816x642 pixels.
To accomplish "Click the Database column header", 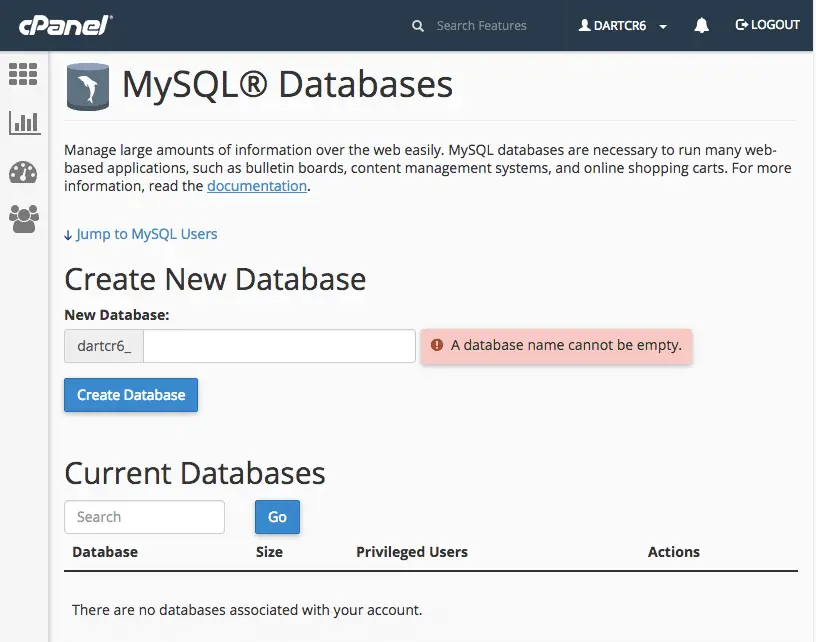I will click(105, 552).
